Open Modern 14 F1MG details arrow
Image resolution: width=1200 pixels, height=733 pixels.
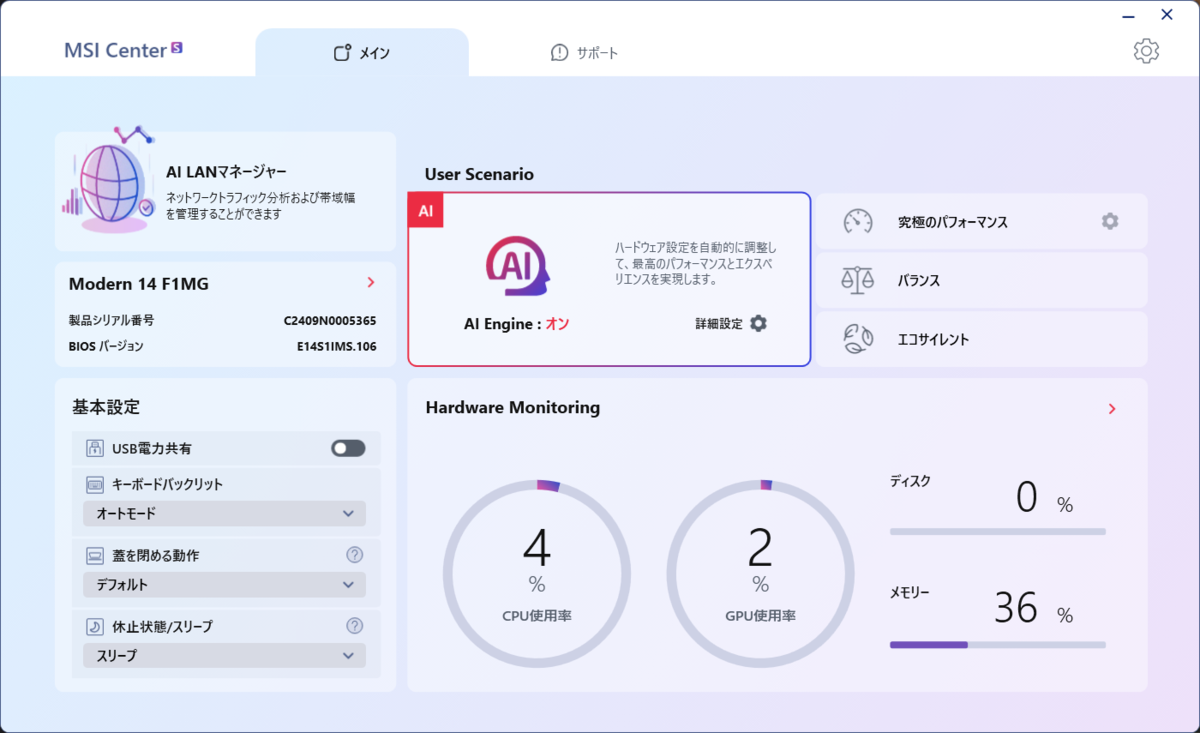coord(371,283)
